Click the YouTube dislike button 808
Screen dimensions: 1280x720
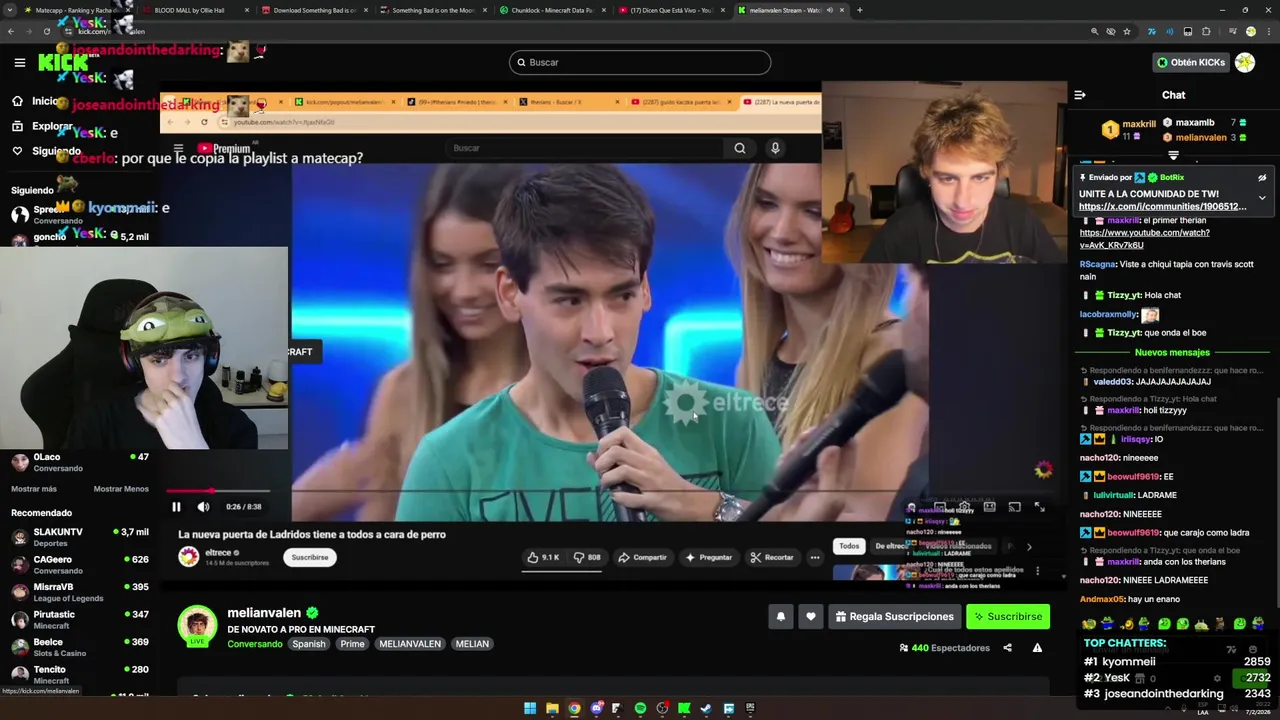click(x=587, y=557)
